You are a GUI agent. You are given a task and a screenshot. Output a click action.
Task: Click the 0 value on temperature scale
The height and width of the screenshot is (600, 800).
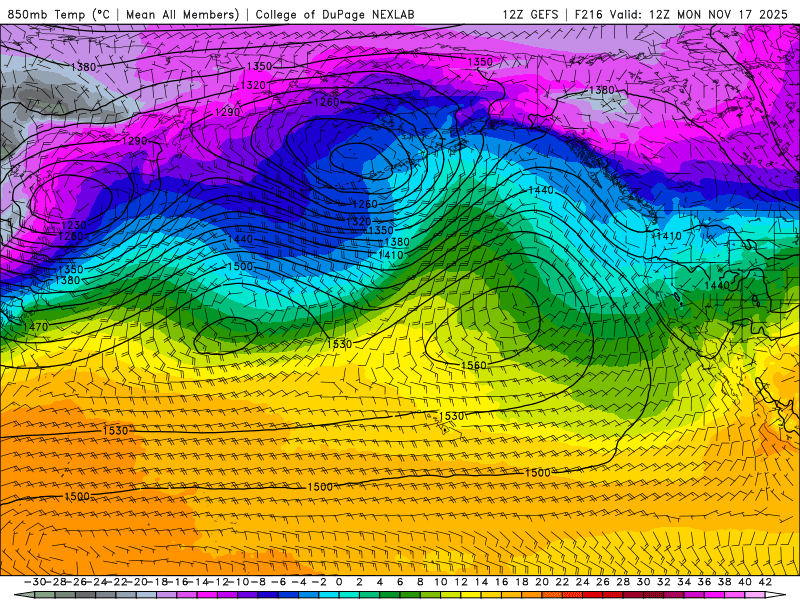(x=339, y=582)
